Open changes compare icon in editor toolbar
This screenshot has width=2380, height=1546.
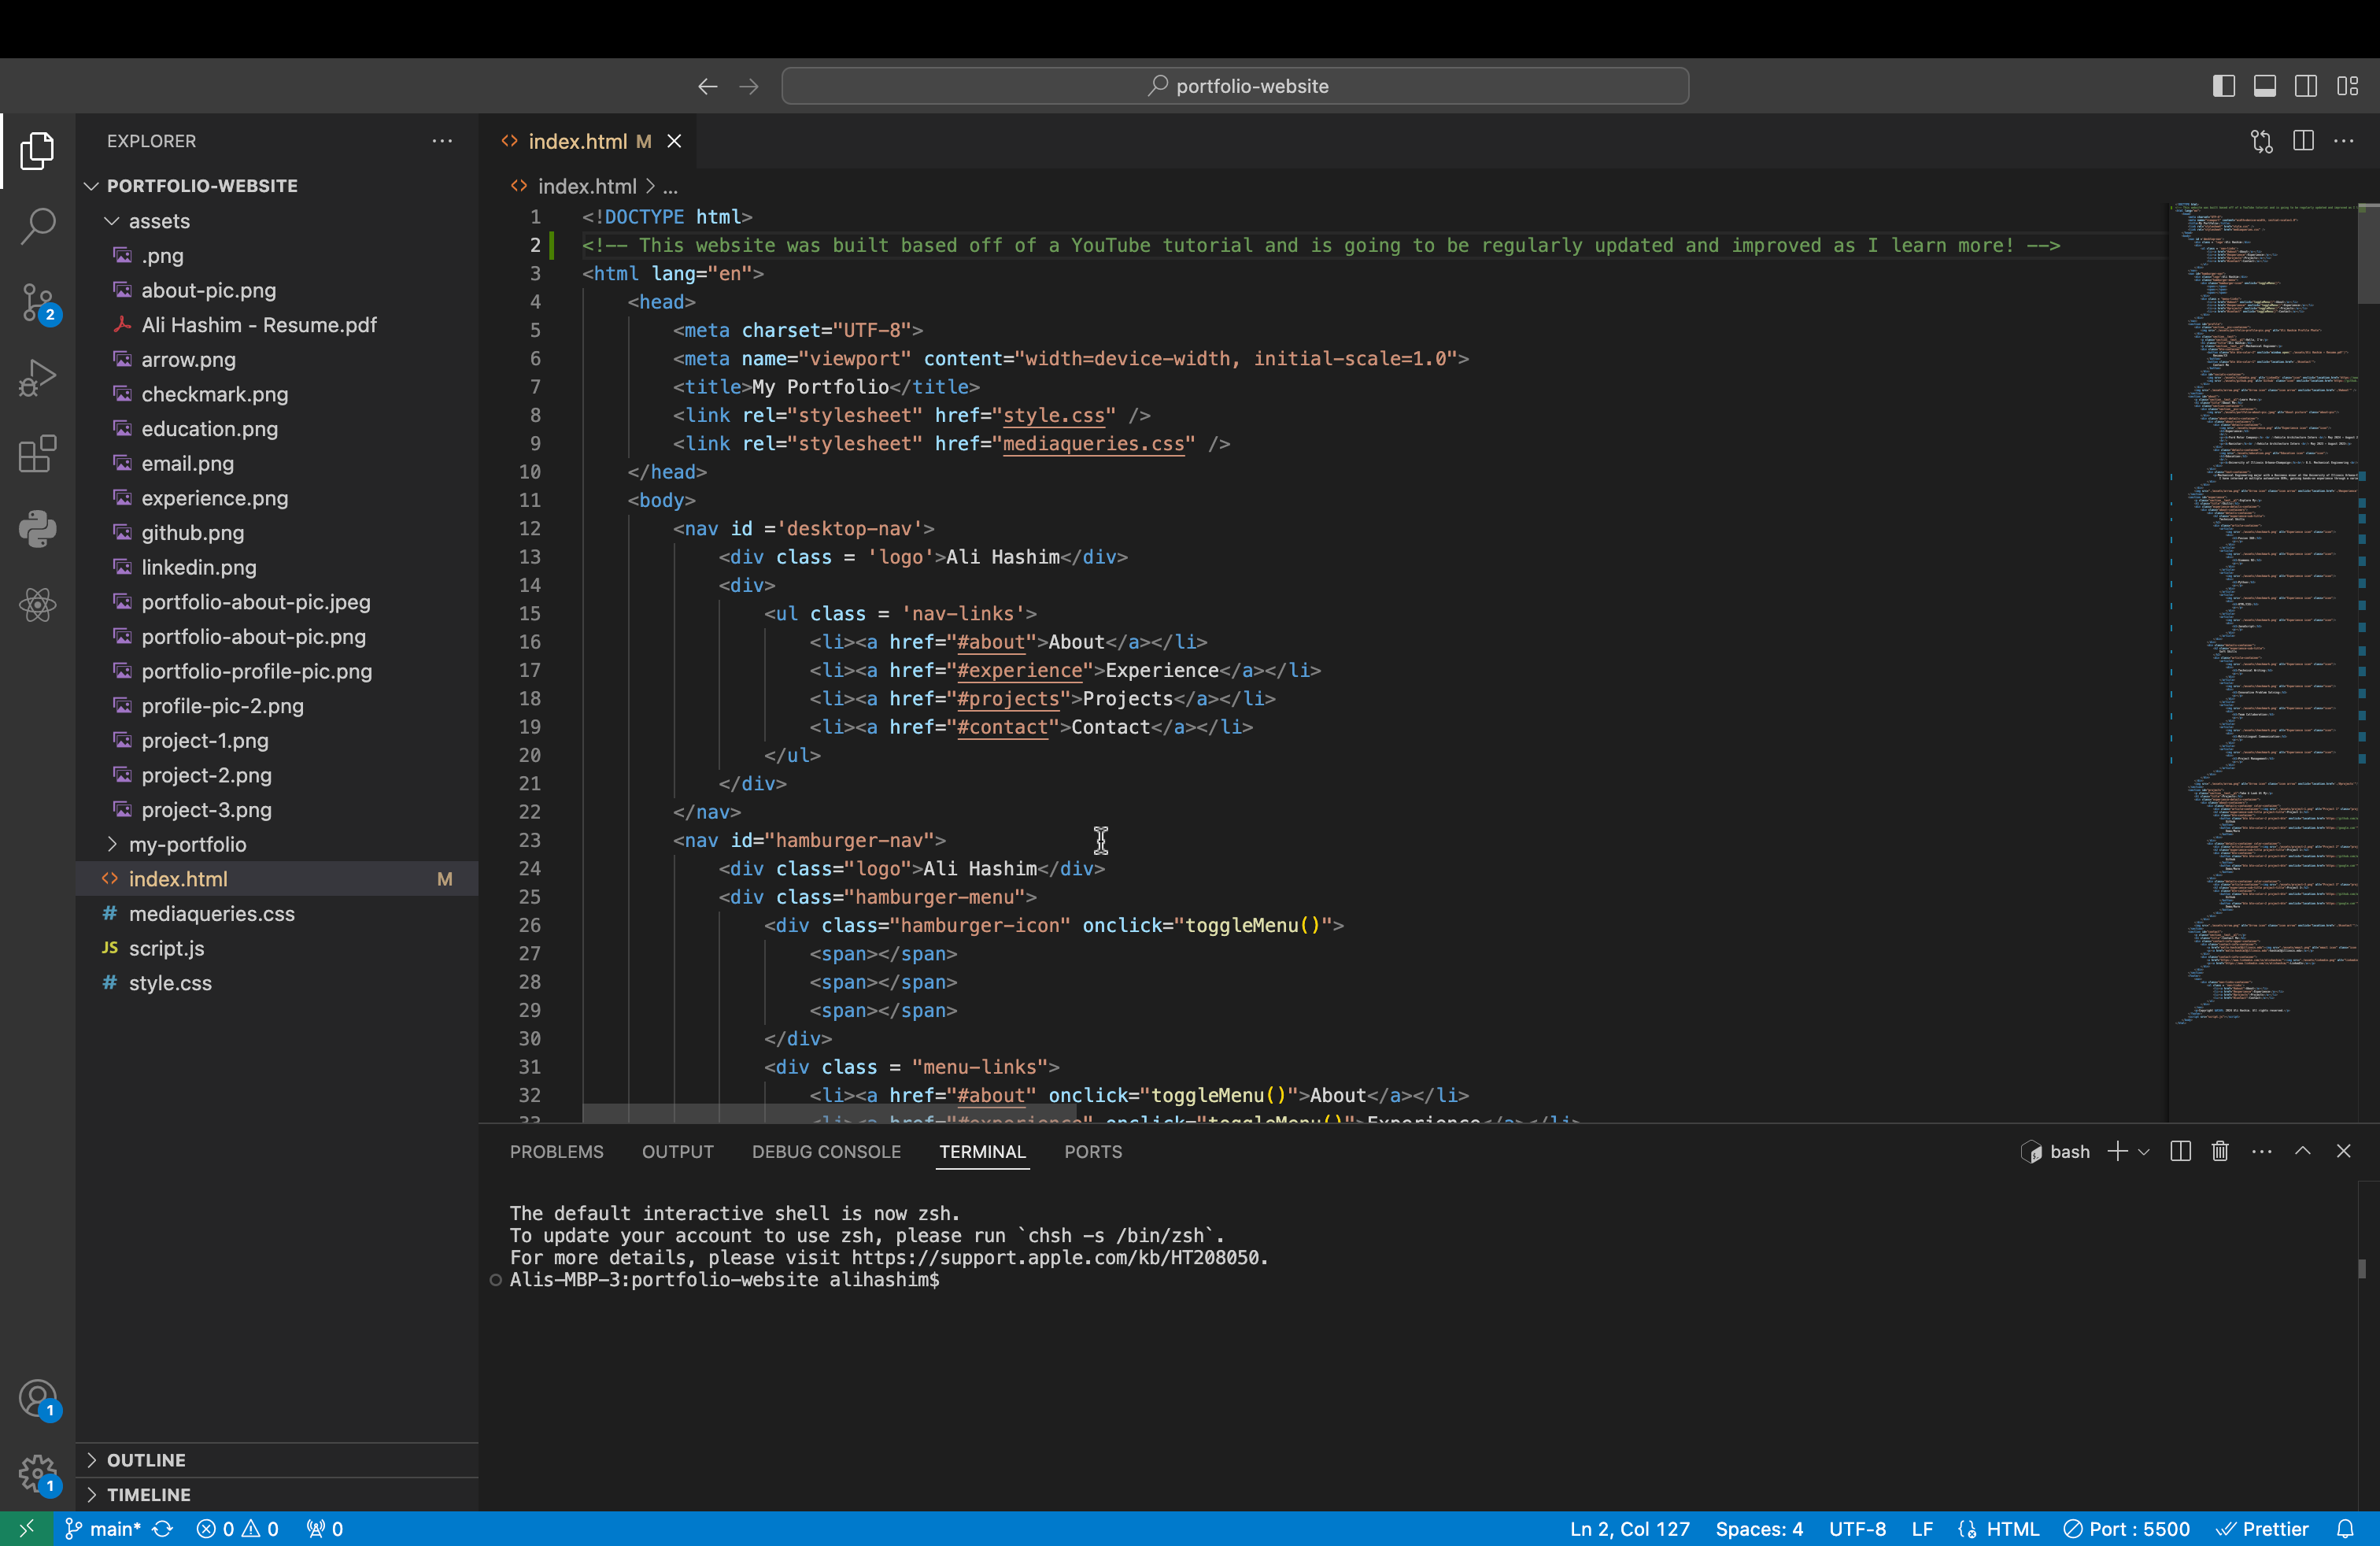tap(2262, 141)
